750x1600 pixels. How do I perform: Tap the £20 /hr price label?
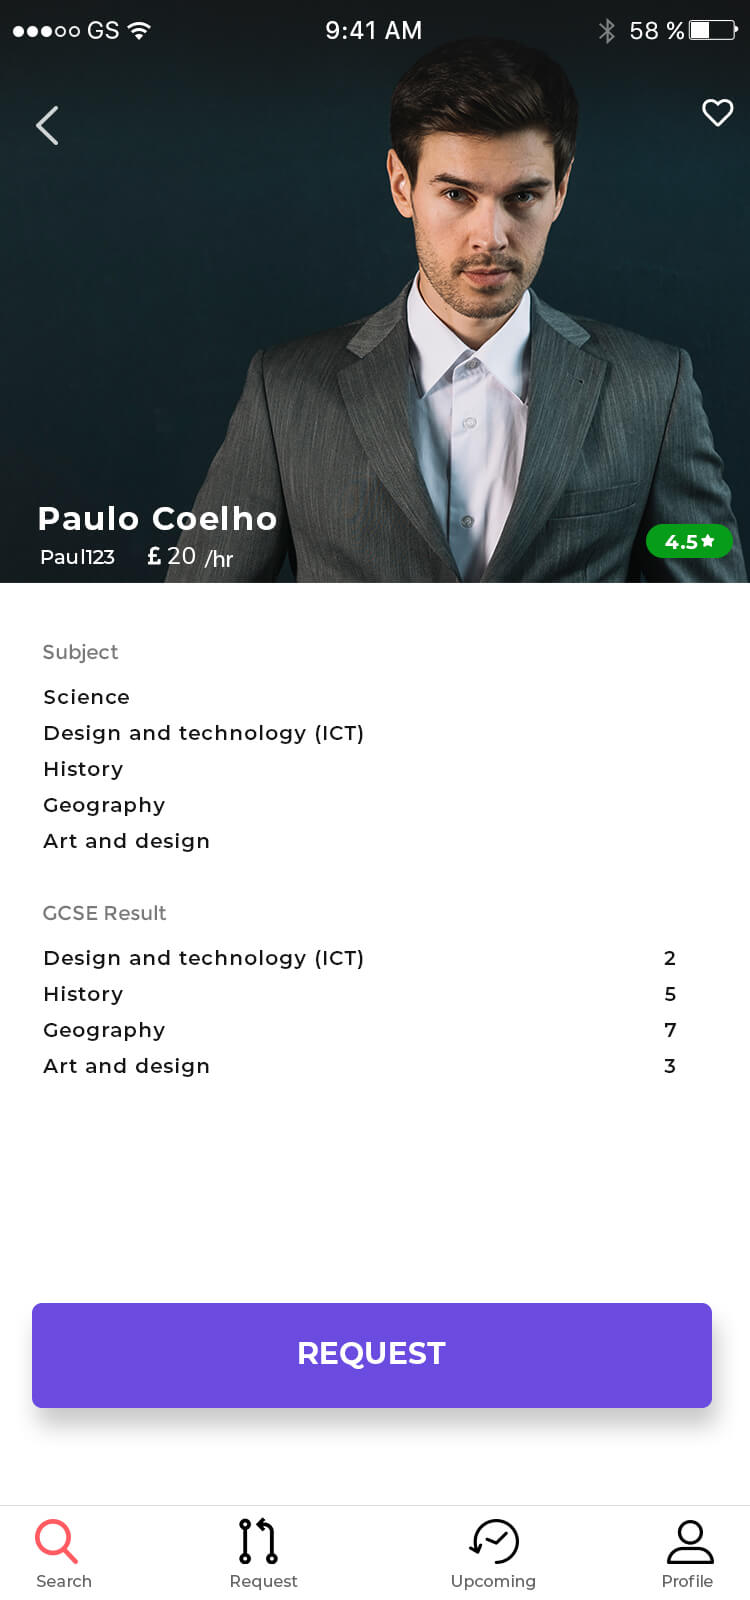[190, 557]
